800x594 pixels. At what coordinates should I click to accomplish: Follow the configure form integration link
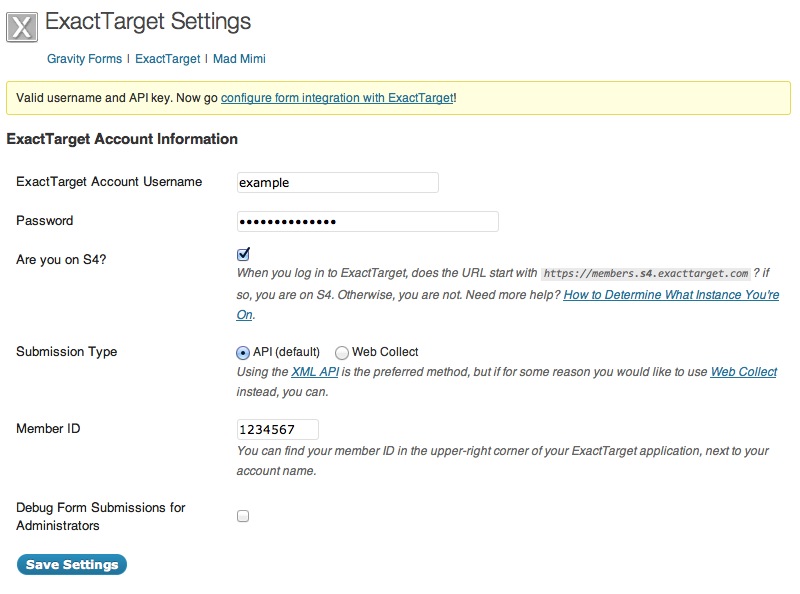point(337,98)
